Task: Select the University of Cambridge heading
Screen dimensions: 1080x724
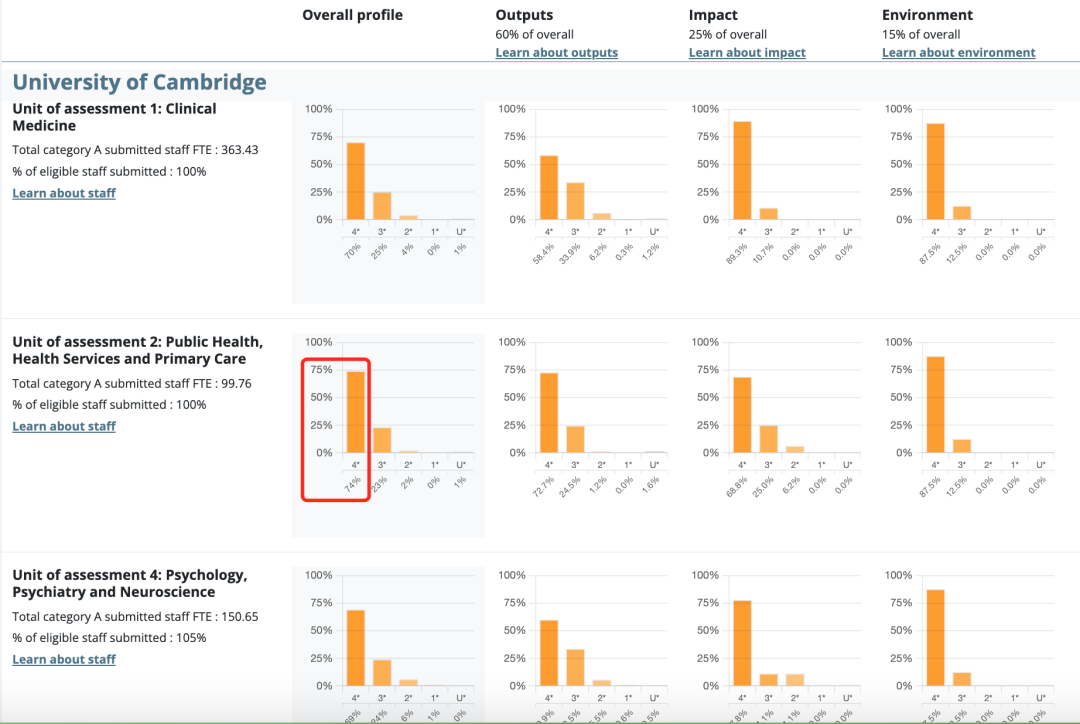Action: pos(139,82)
